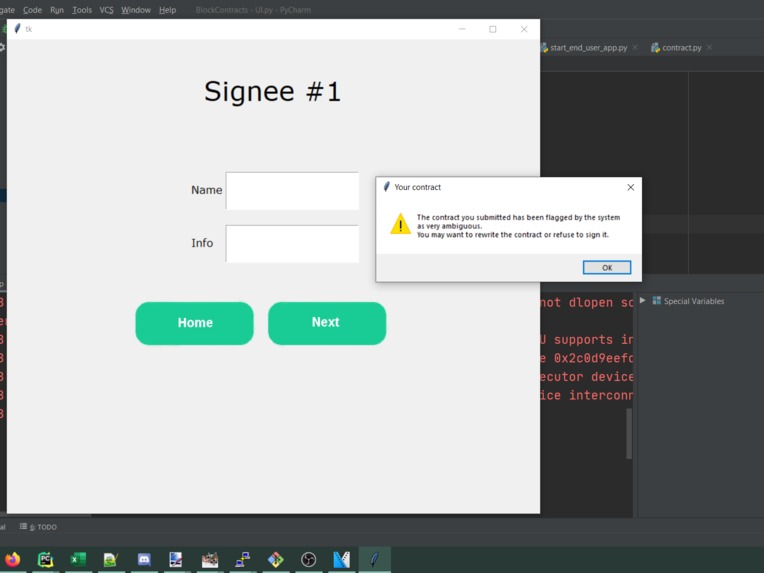764x573 pixels.
Task: Click the Next button in the Signee window
Action: (x=327, y=323)
